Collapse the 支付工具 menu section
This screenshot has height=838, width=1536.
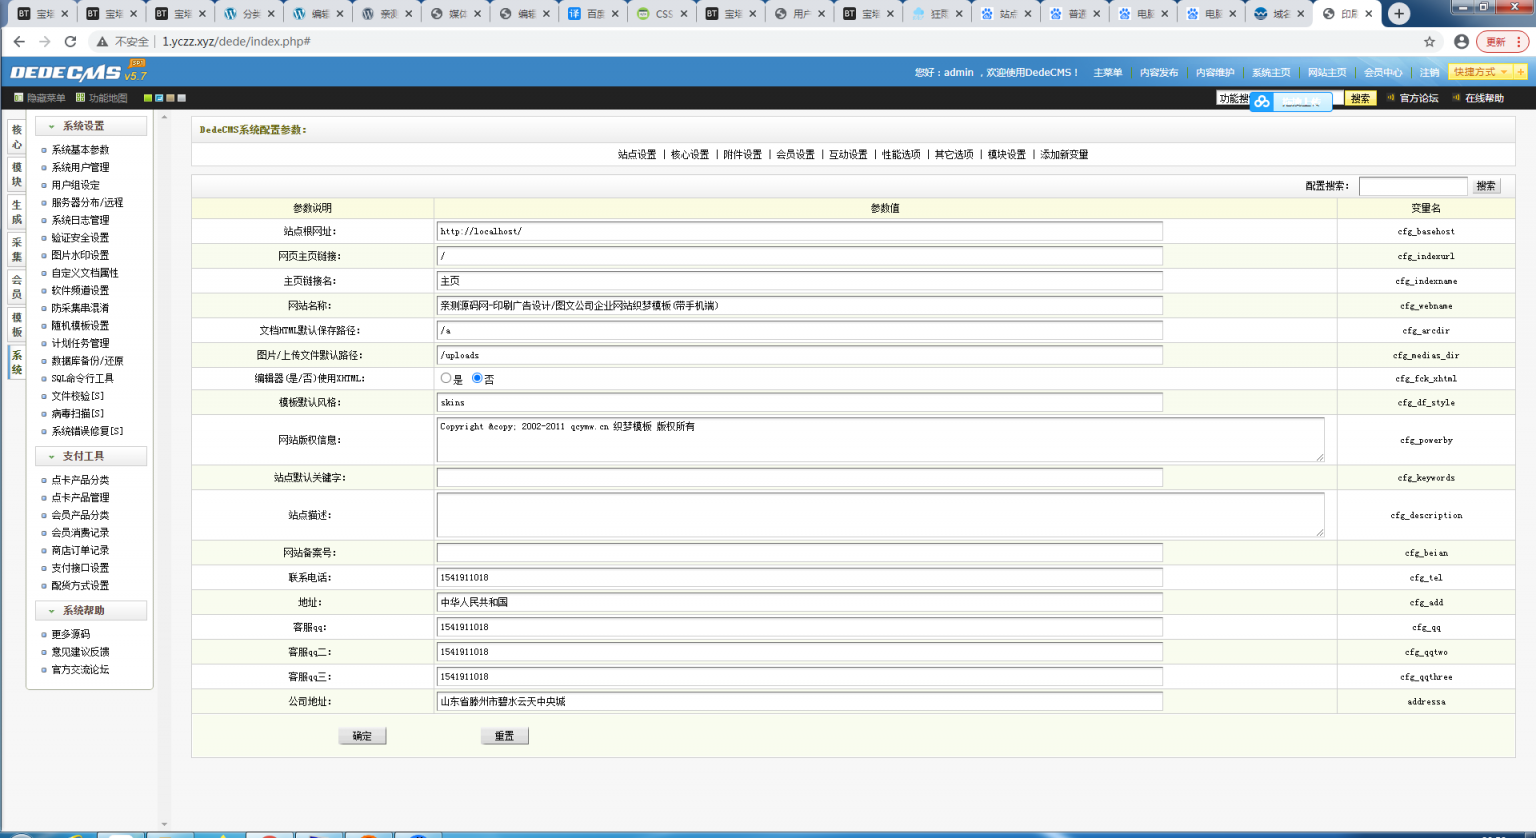[91, 456]
